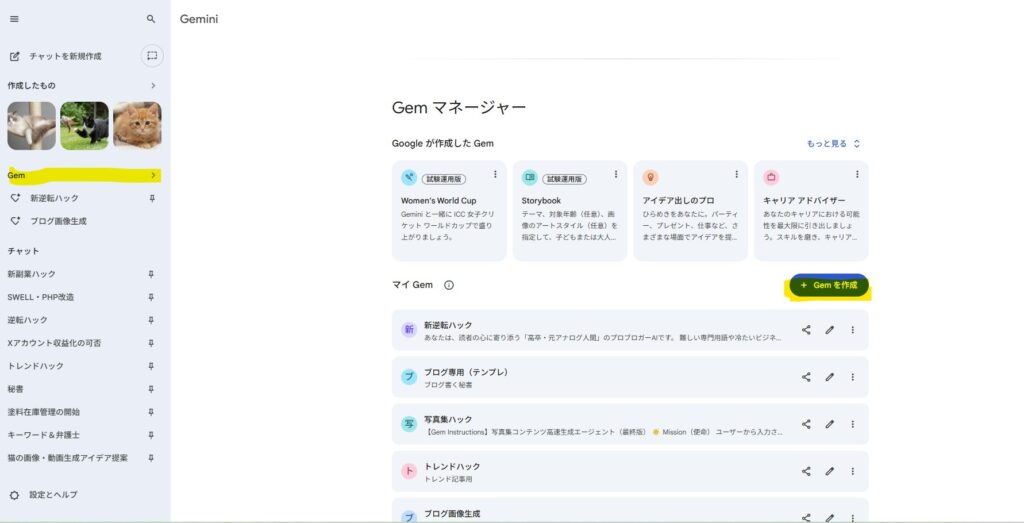Expand the 作成したもの section arrow
Viewport: 1024px width, 523px height.
[x=153, y=86]
